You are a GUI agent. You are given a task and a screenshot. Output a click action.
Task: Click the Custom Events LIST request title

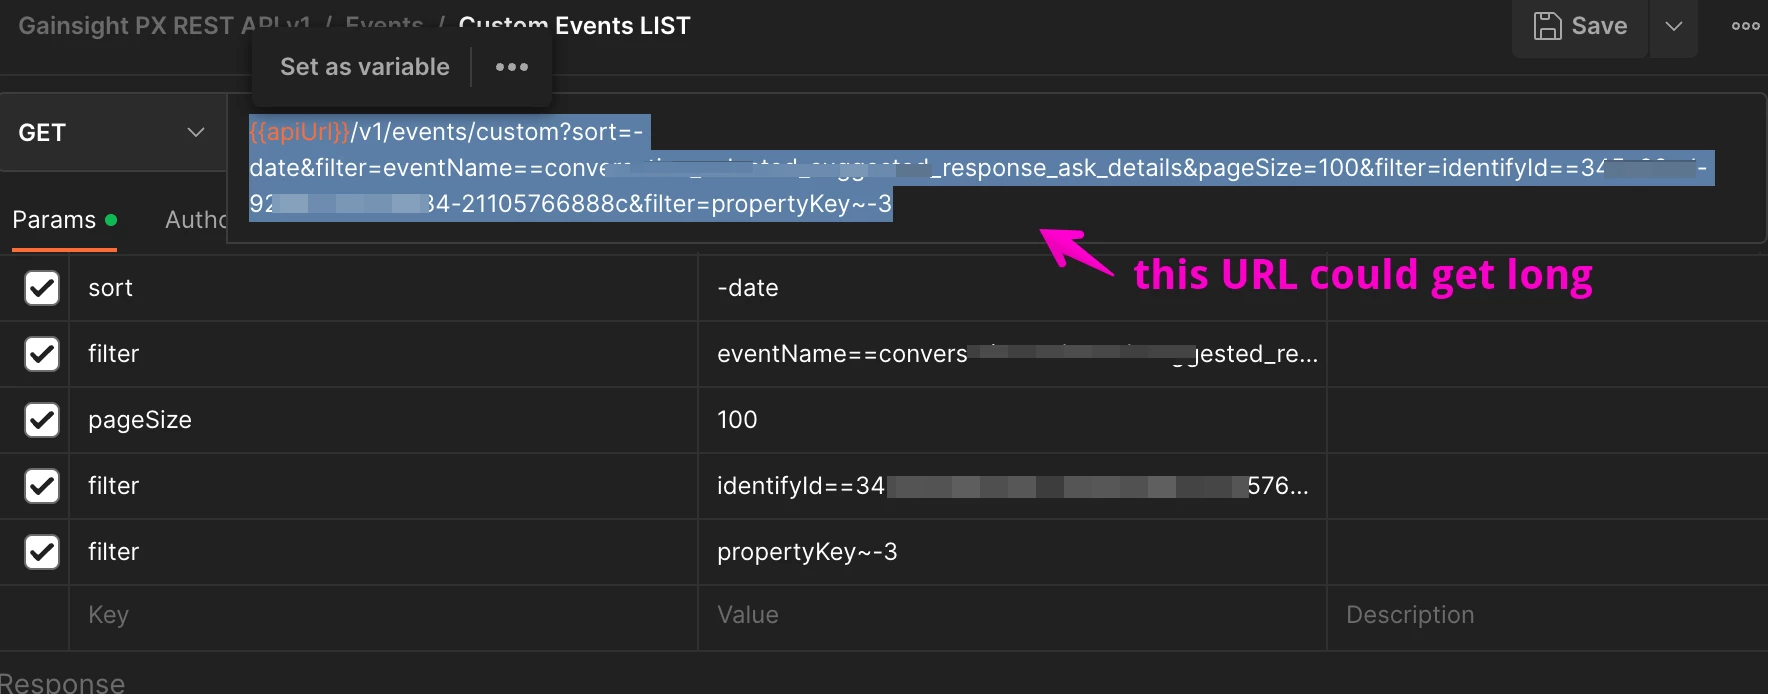pos(574,26)
